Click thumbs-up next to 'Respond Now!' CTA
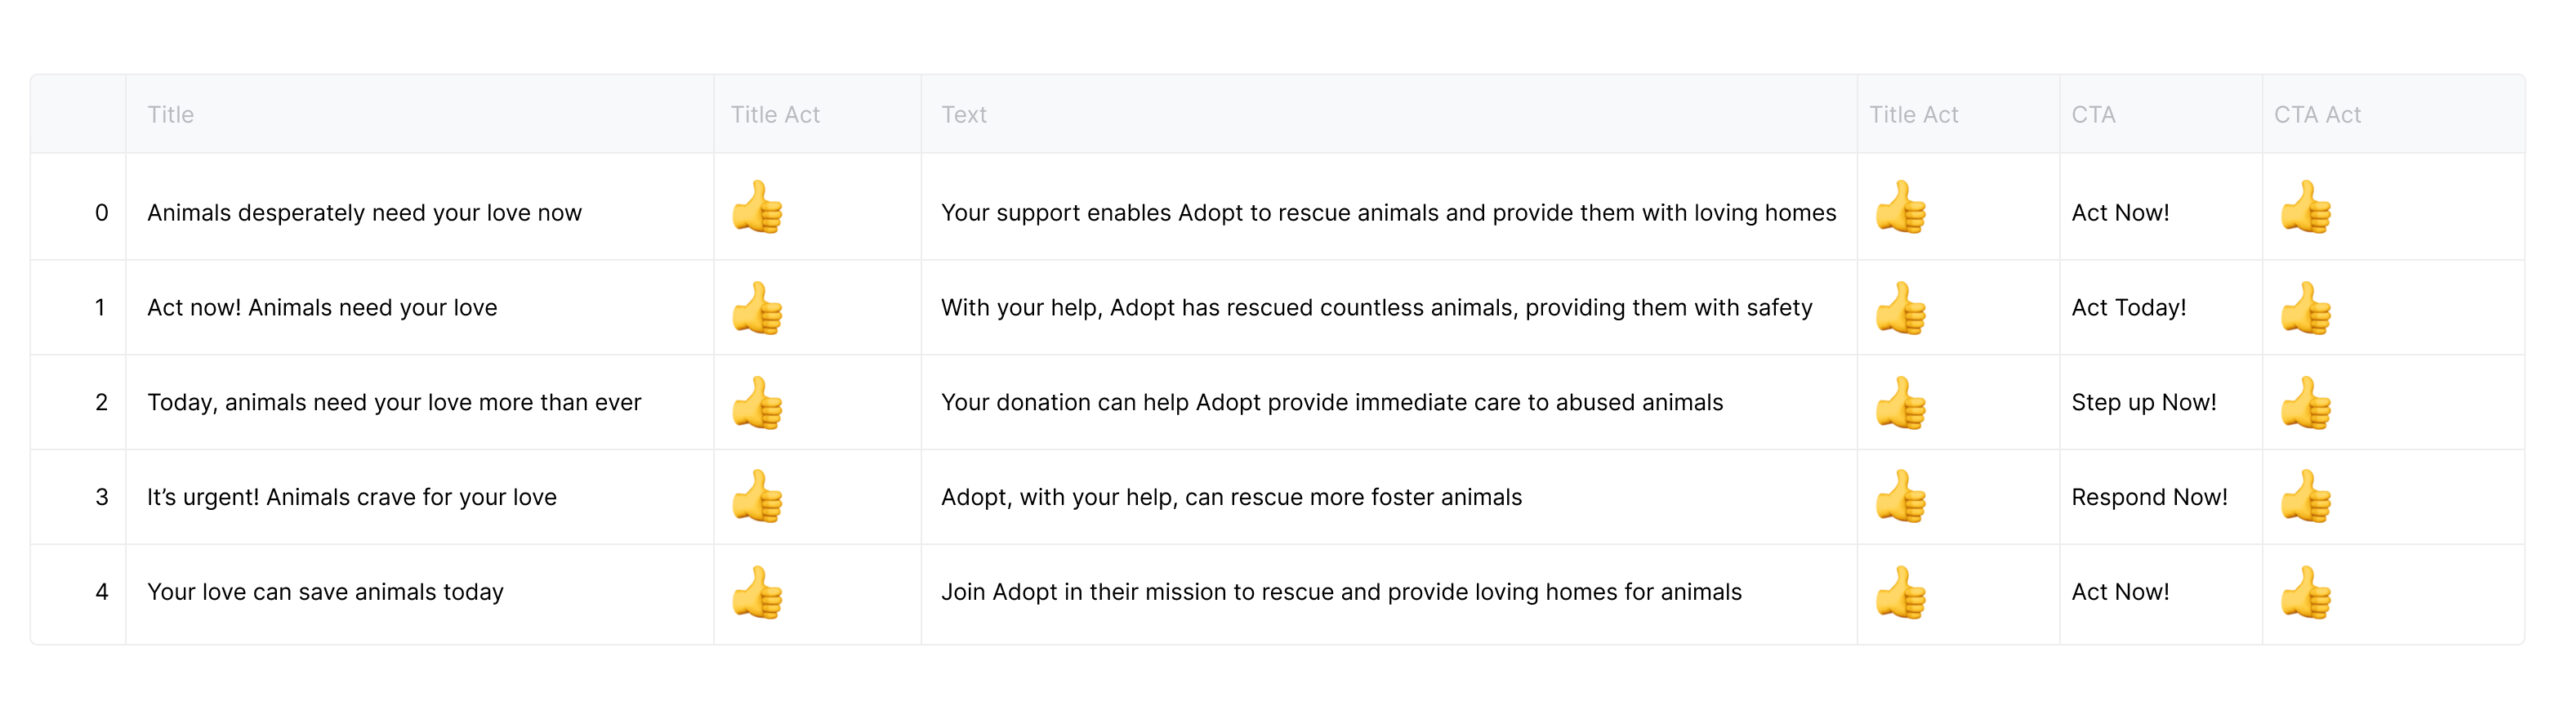Image resolution: width=2560 pixels, height=724 pixels. tap(2306, 497)
